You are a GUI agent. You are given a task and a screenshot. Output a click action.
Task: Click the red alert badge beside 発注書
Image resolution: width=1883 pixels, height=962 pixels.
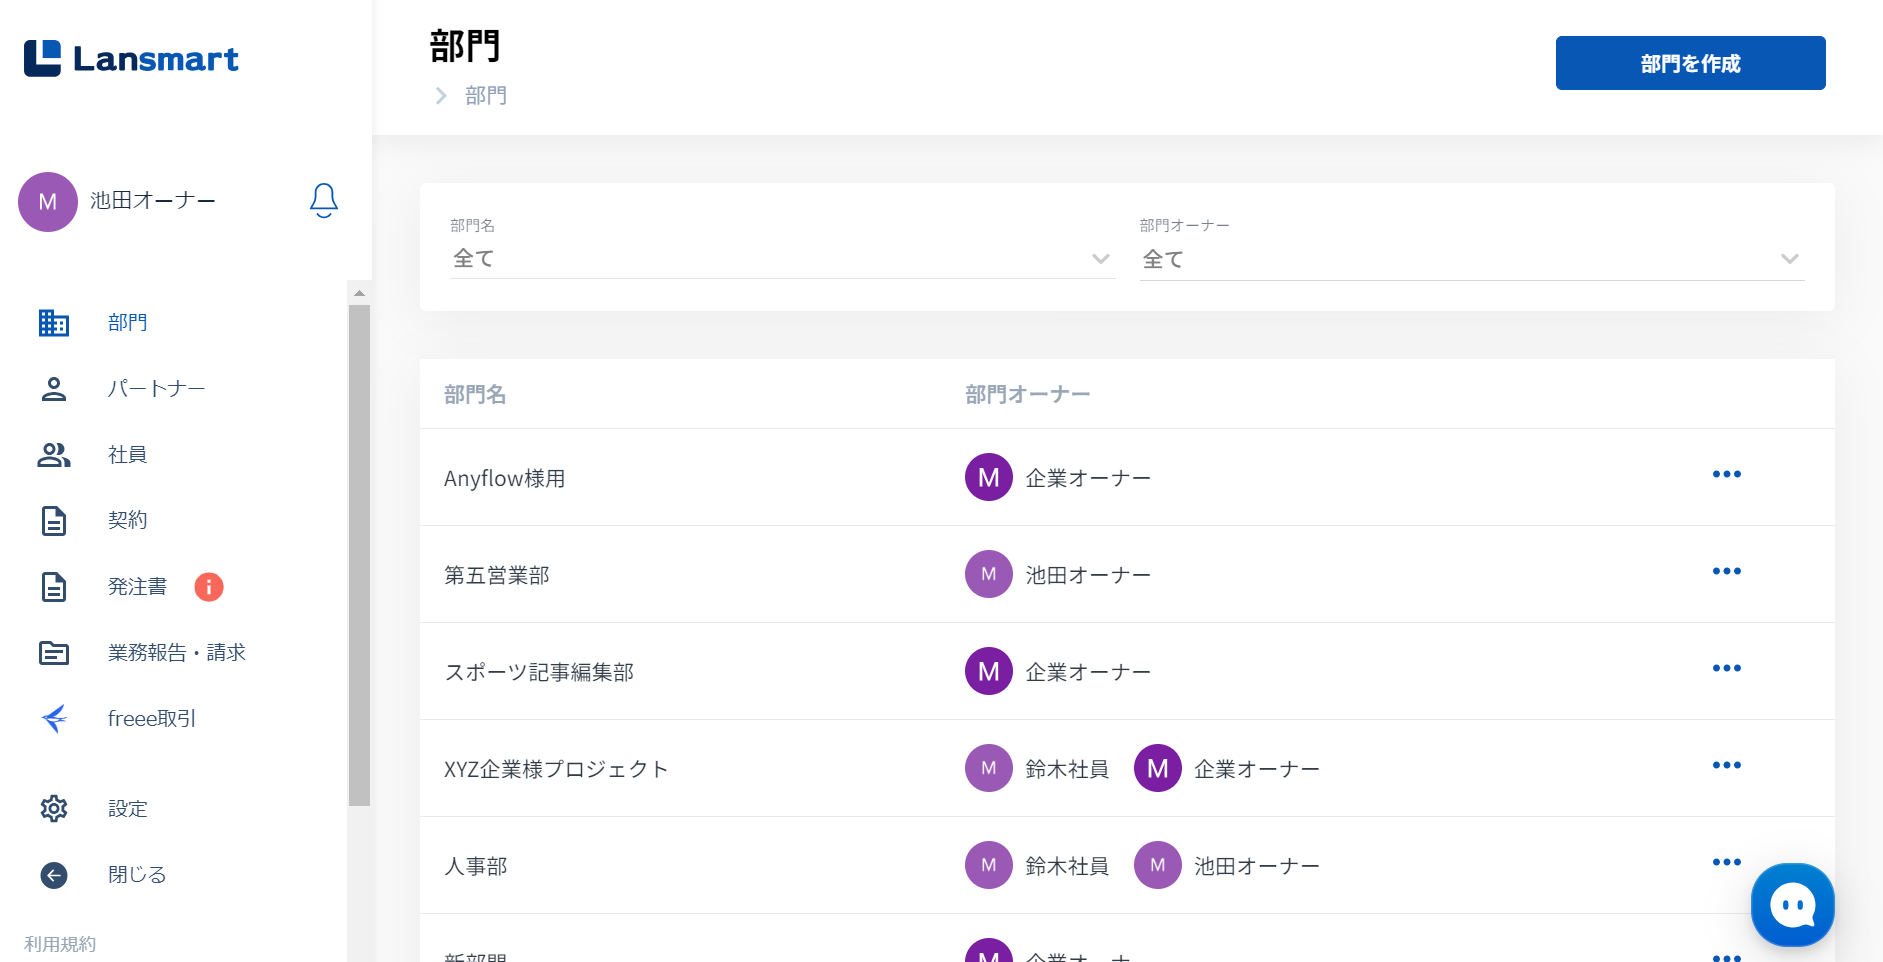pyautogui.click(x=209, y=587)
